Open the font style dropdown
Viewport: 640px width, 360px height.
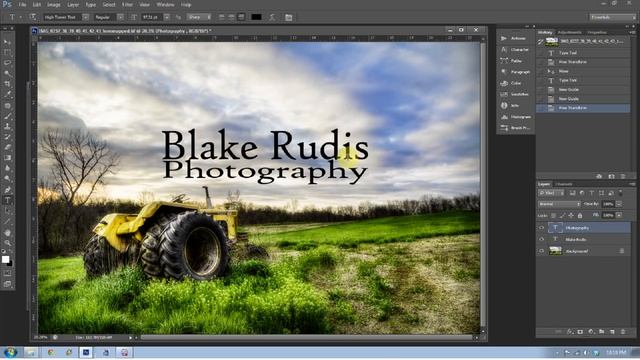pos(120,17)
